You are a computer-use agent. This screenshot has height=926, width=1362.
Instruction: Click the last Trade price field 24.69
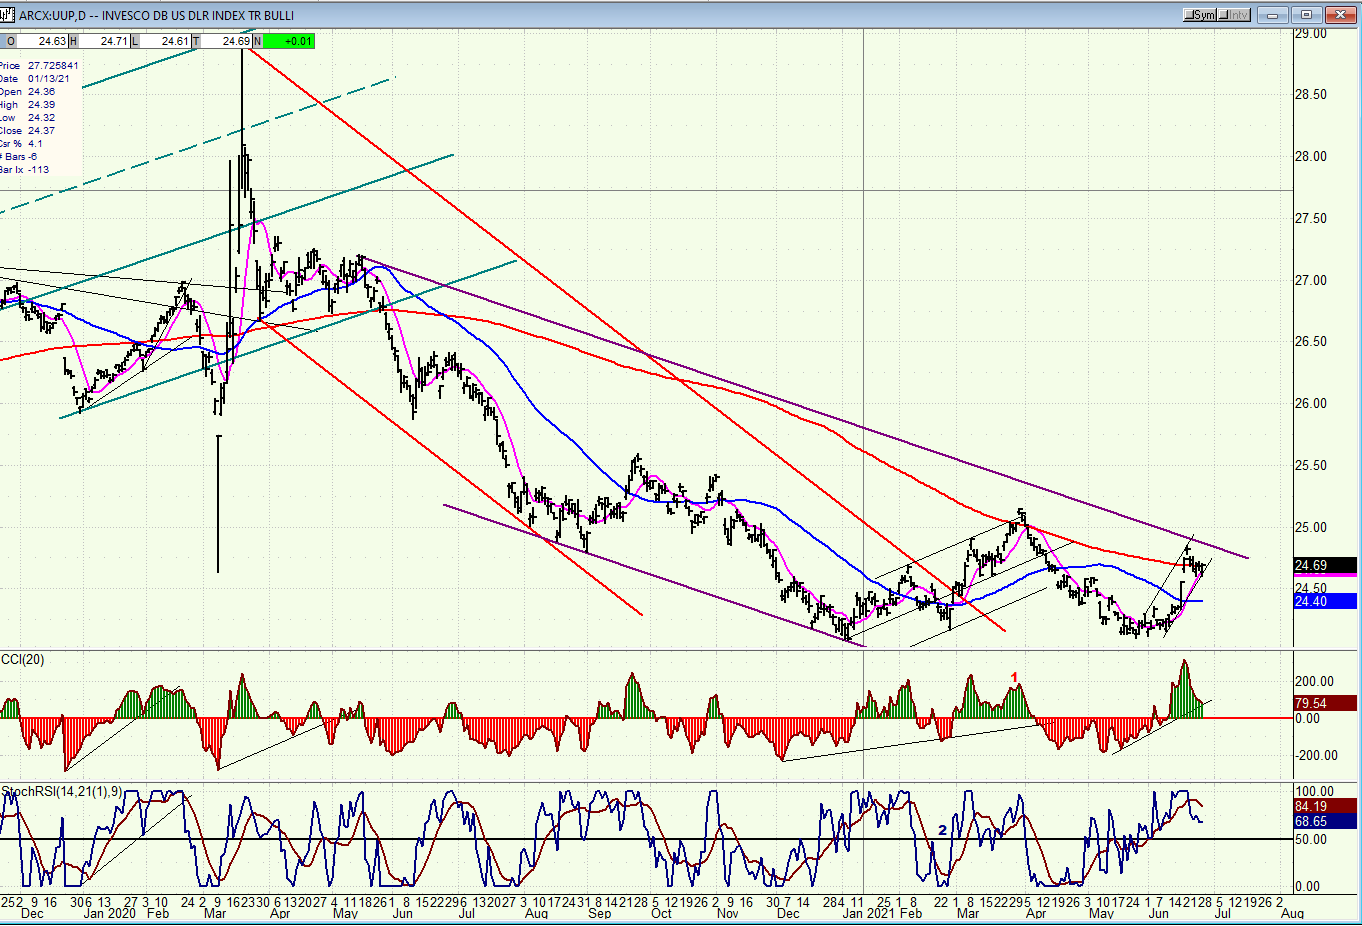click(x=226, y=41)
